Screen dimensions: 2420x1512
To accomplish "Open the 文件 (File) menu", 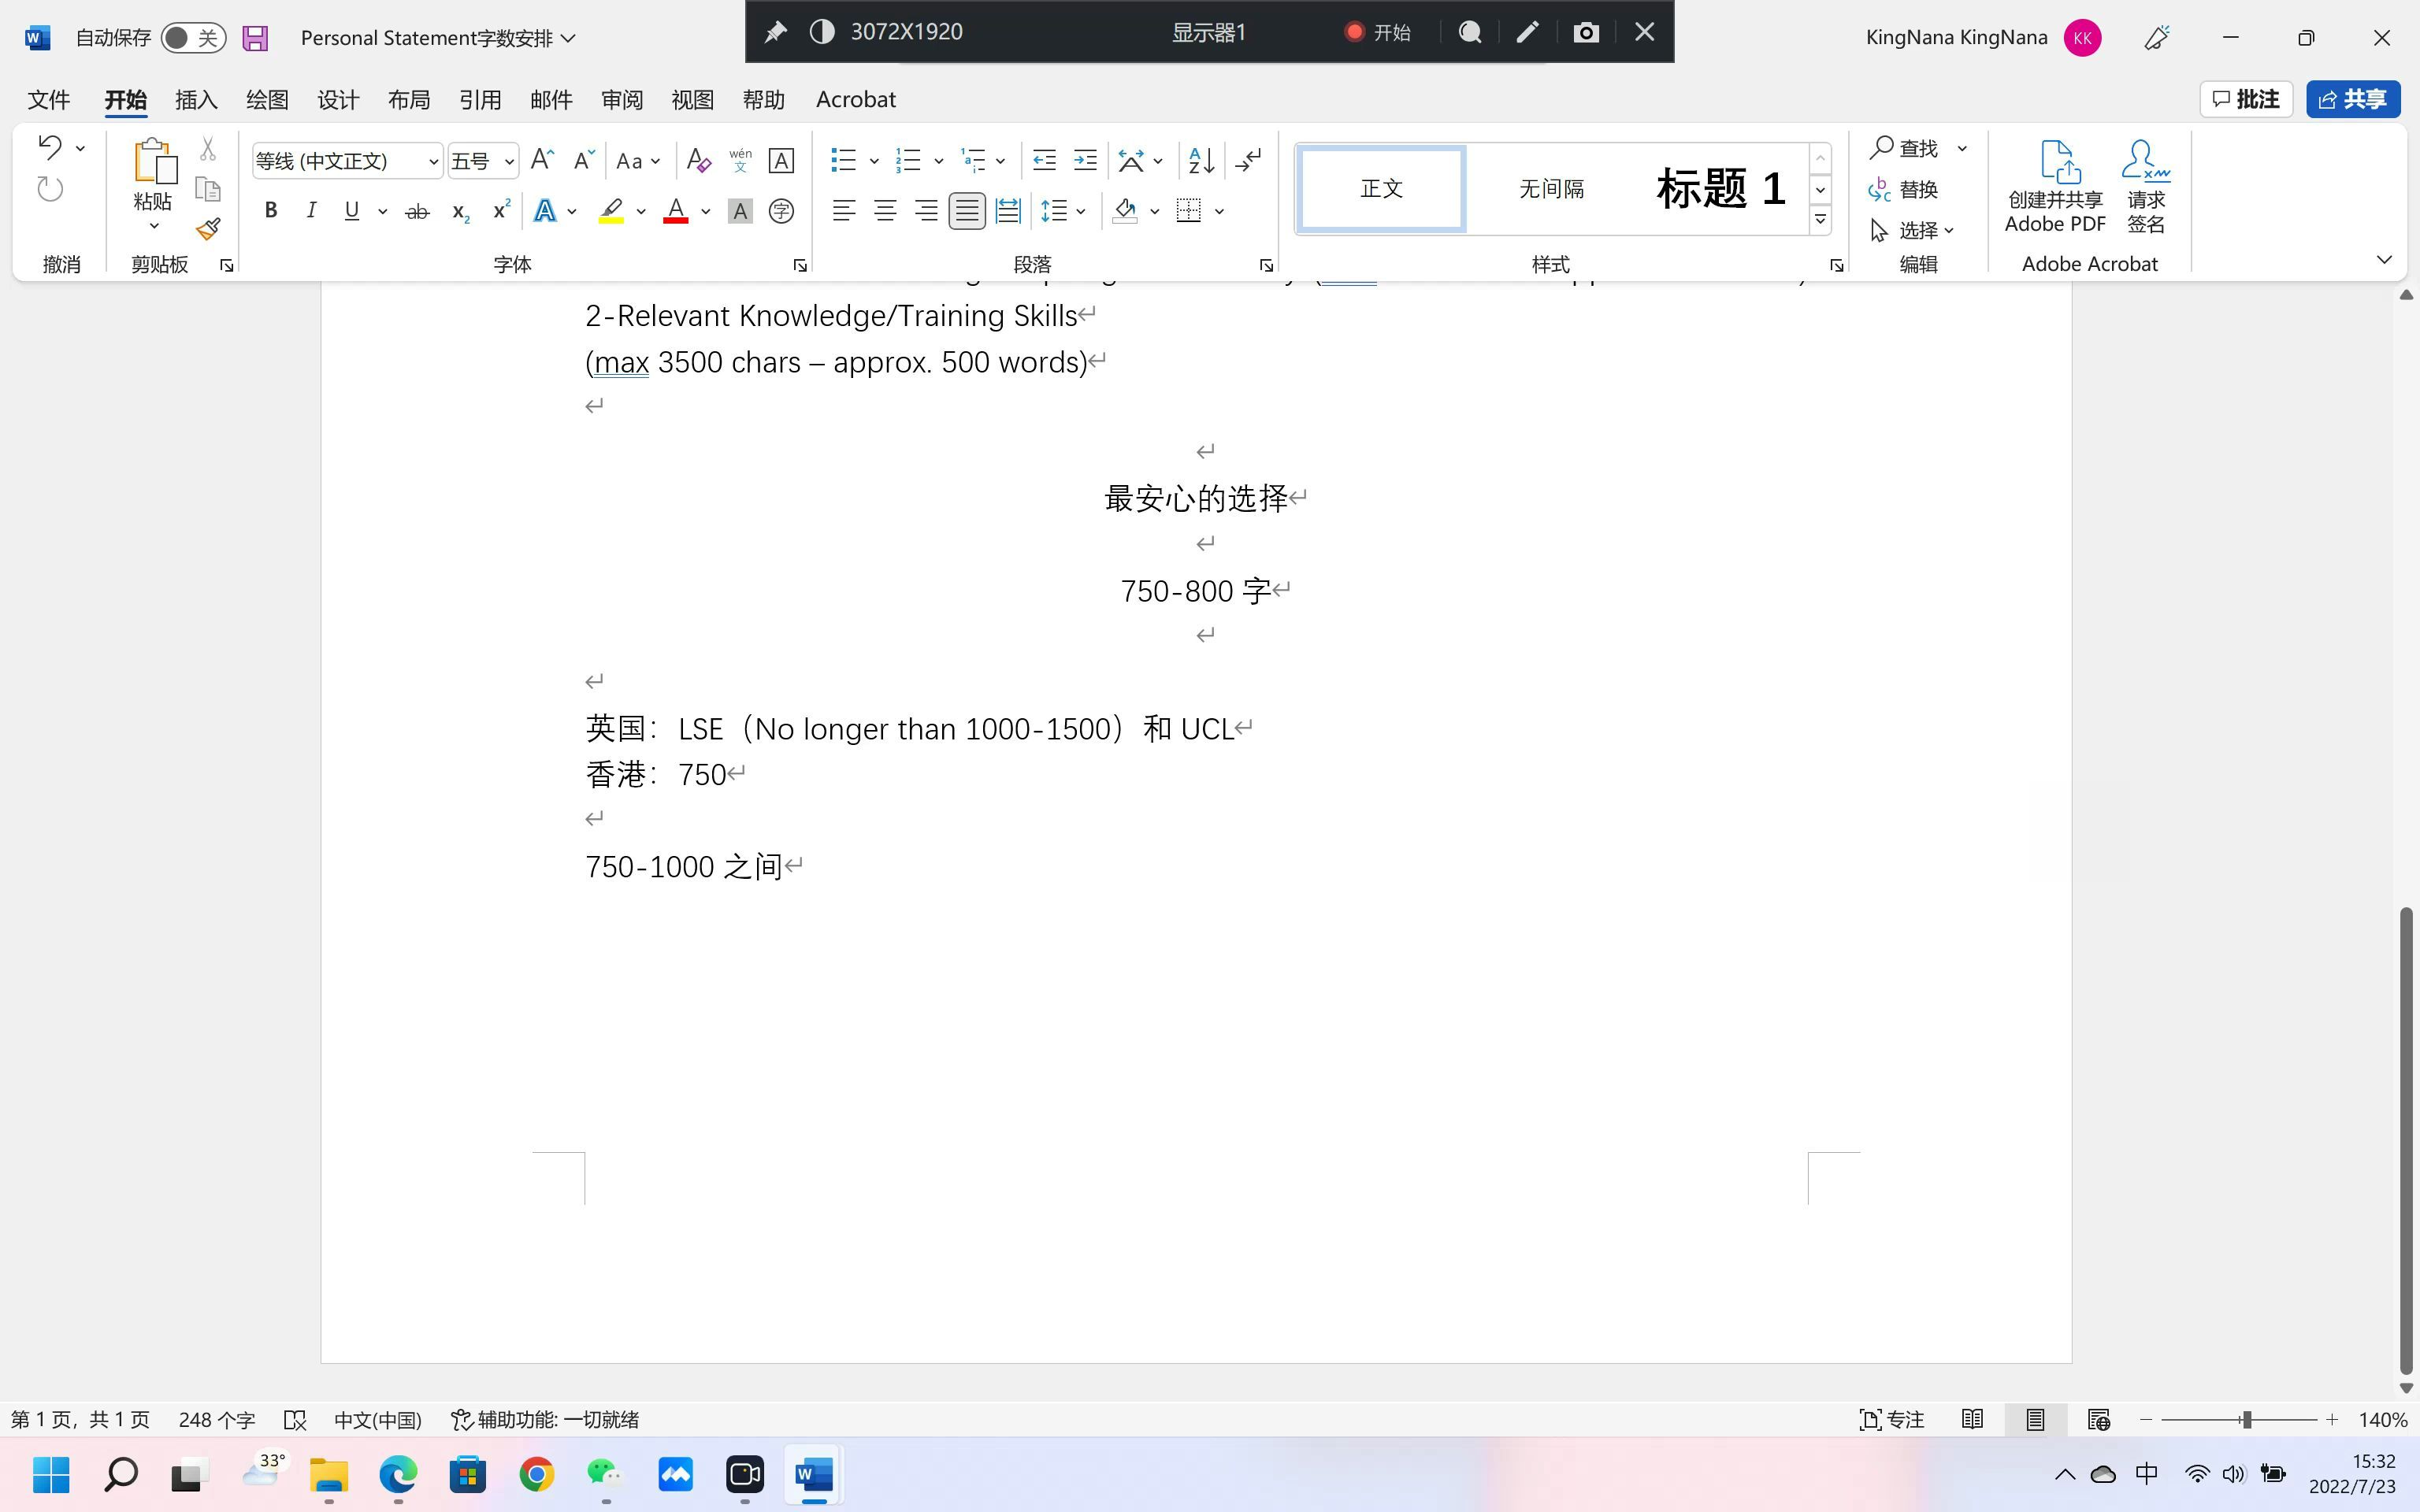I will [49, 99].
